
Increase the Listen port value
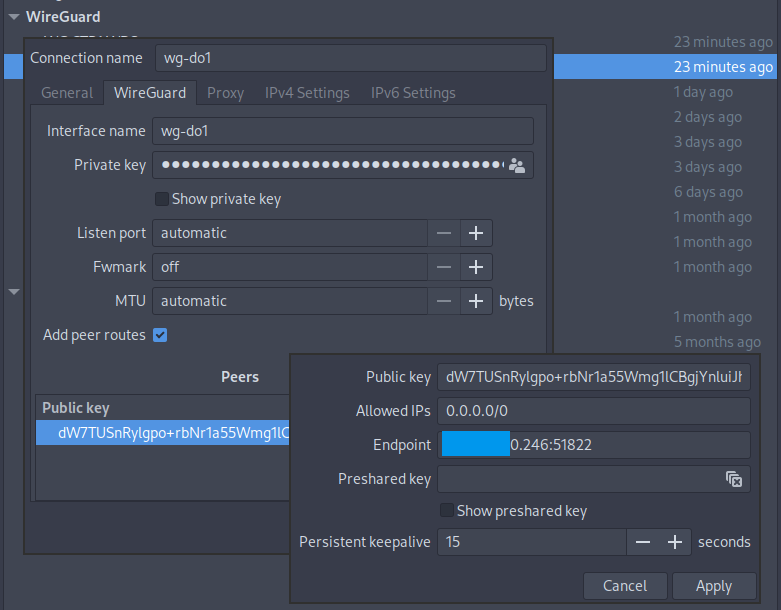pyautogui.click(x=476, y=233)
